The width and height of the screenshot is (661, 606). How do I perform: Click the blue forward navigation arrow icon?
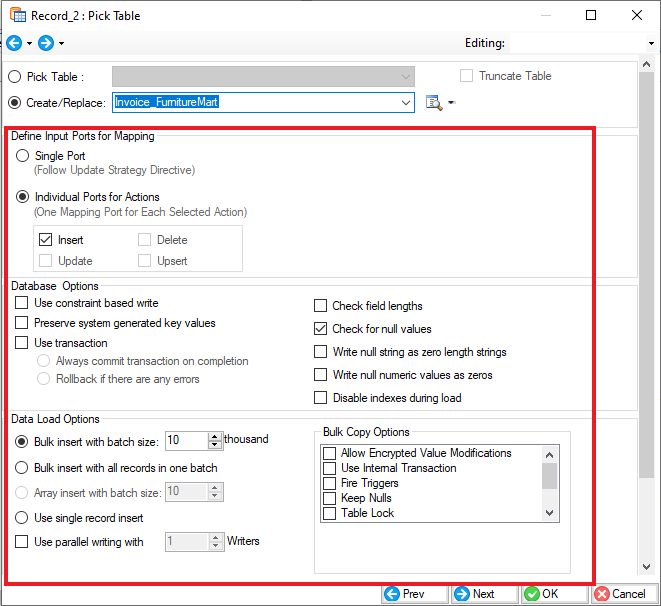click(46, 43)
